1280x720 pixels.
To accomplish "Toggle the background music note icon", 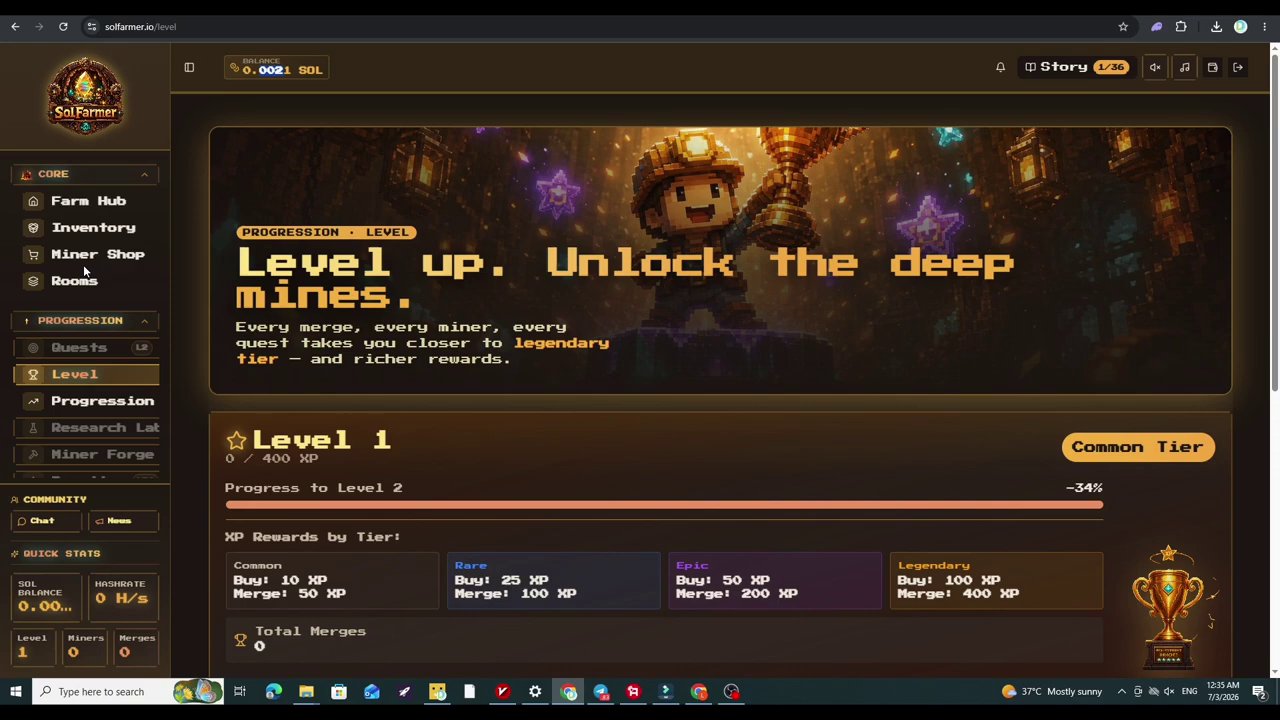I will 1184,67.
